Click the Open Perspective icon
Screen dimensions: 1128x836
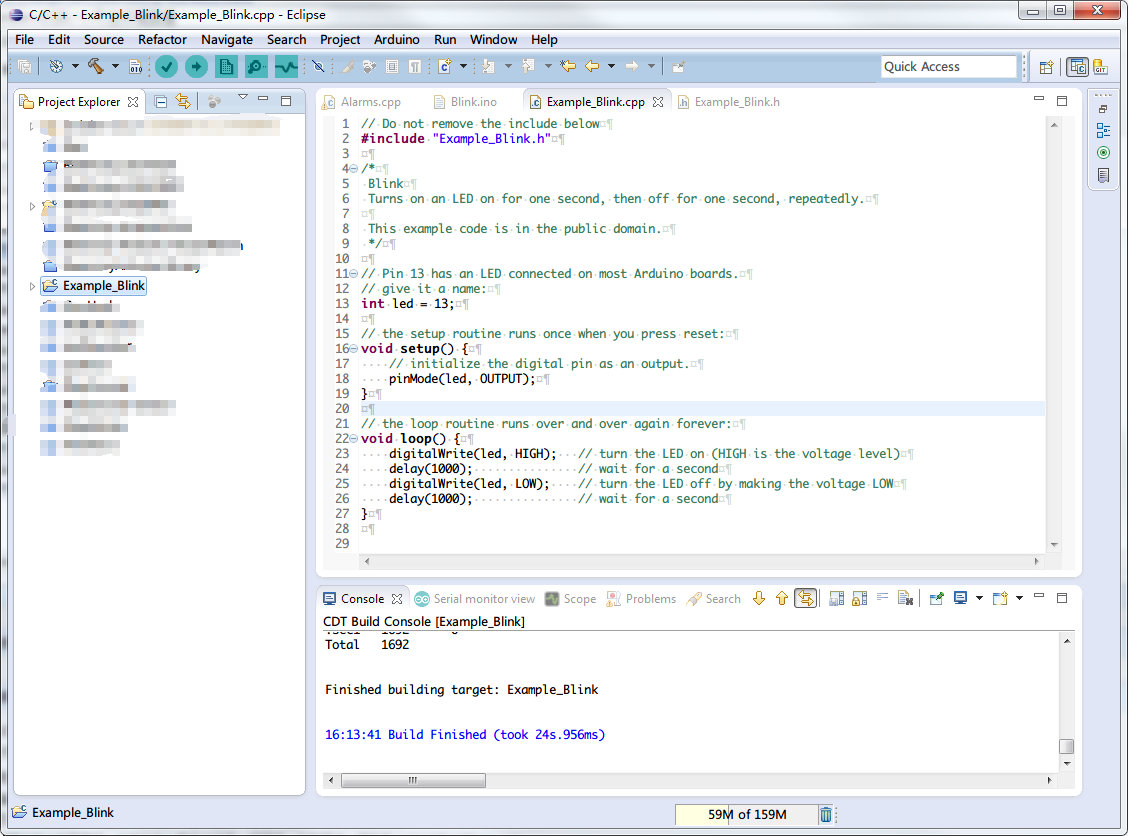click(1047, 67)
